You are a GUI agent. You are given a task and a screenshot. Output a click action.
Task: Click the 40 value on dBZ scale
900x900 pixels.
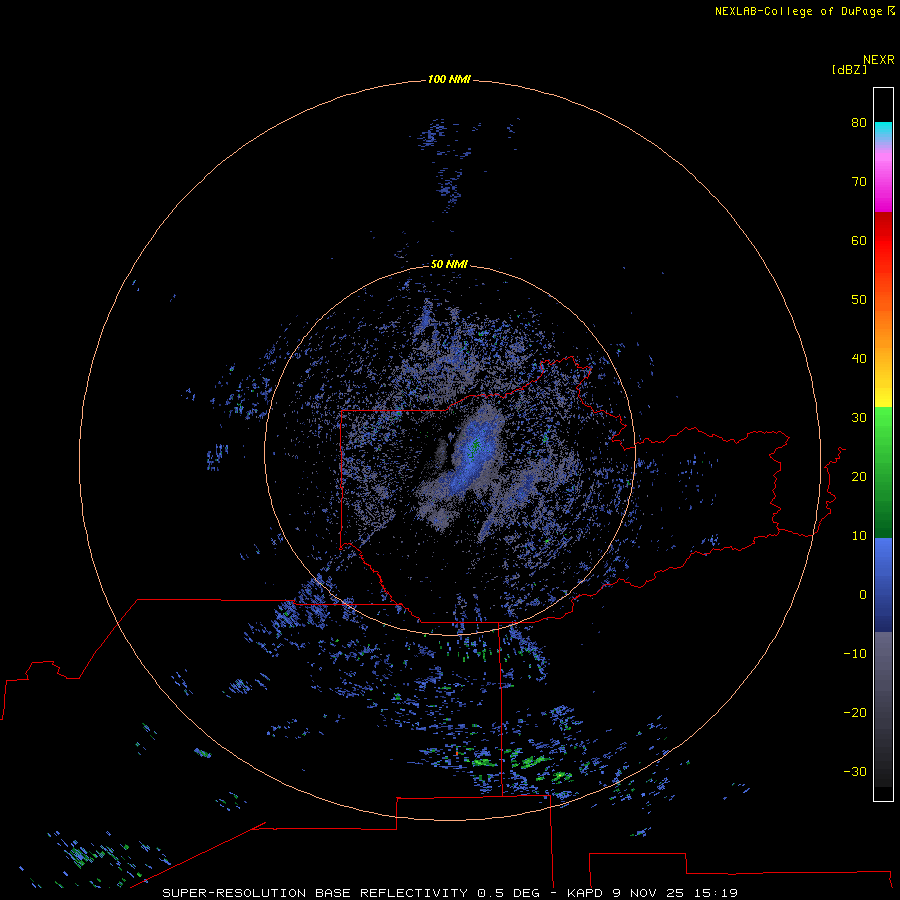point(859,359)
